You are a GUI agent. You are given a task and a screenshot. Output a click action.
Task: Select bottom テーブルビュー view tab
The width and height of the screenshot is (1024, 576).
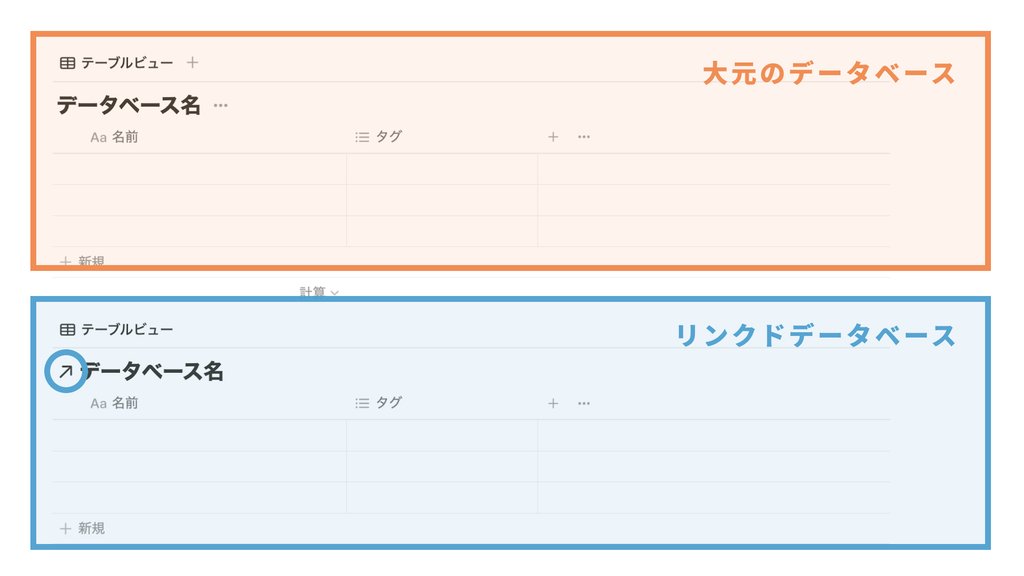point(116,329)
